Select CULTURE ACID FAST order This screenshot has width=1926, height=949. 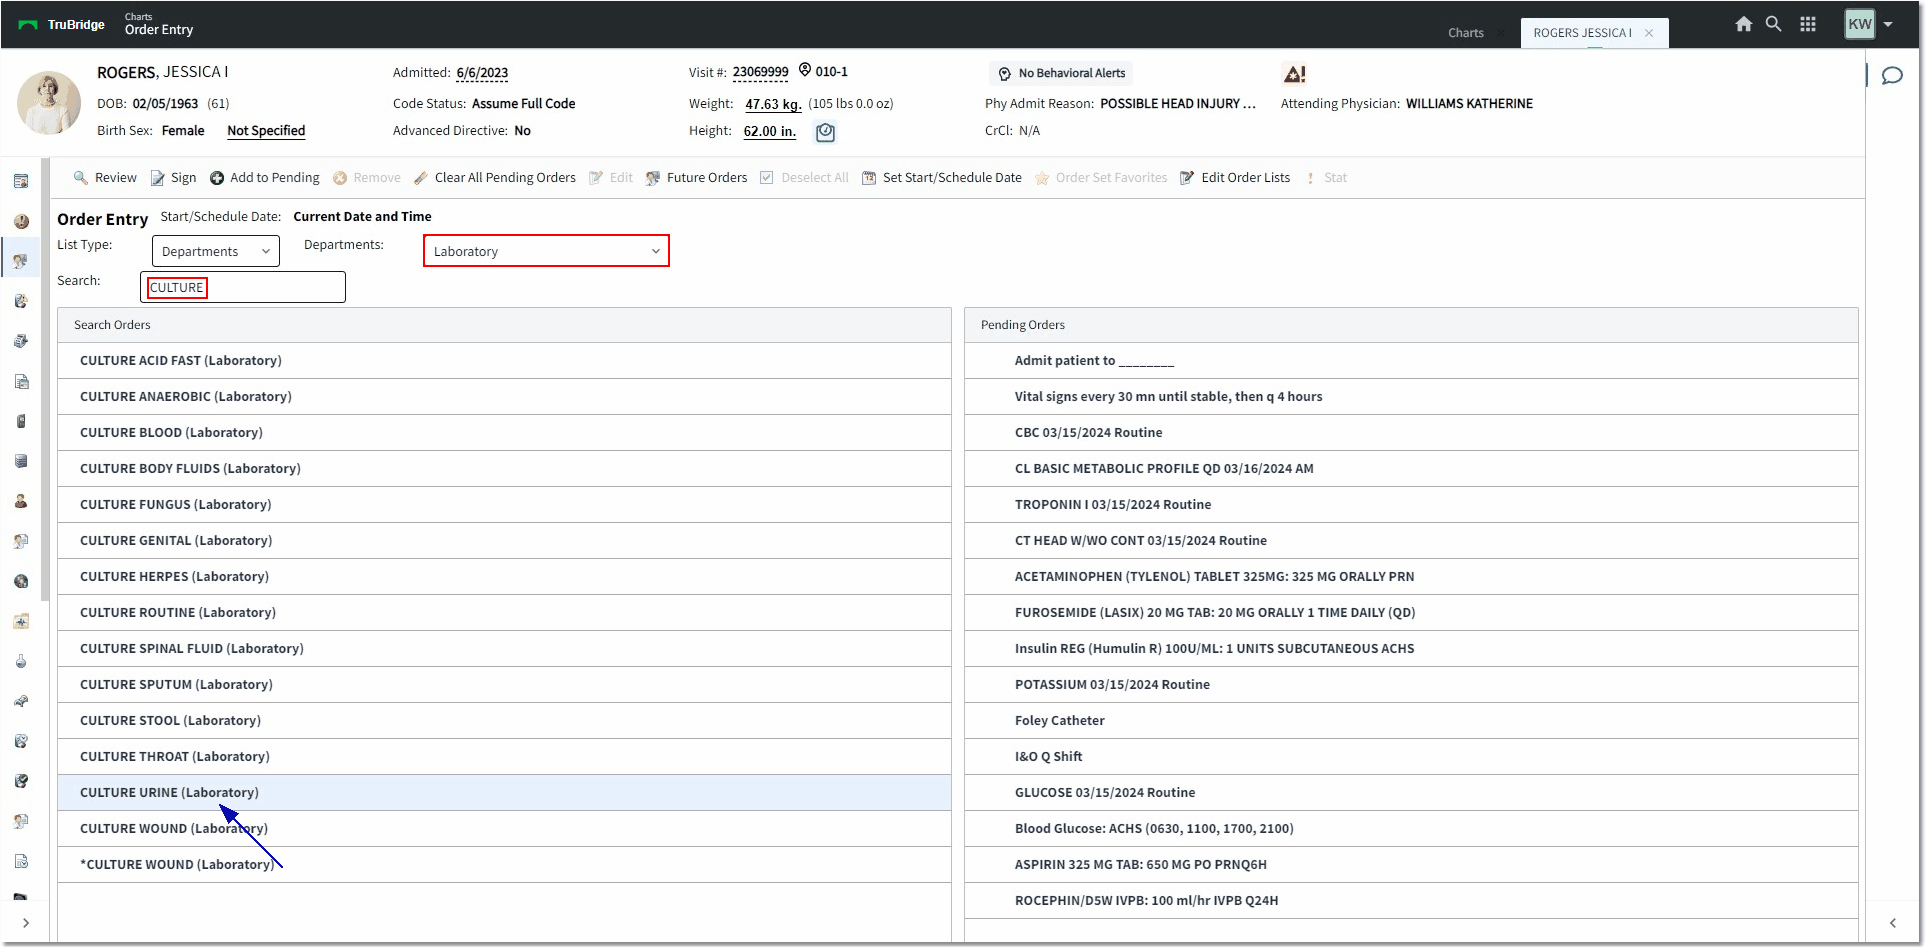[x=504, y=361]
